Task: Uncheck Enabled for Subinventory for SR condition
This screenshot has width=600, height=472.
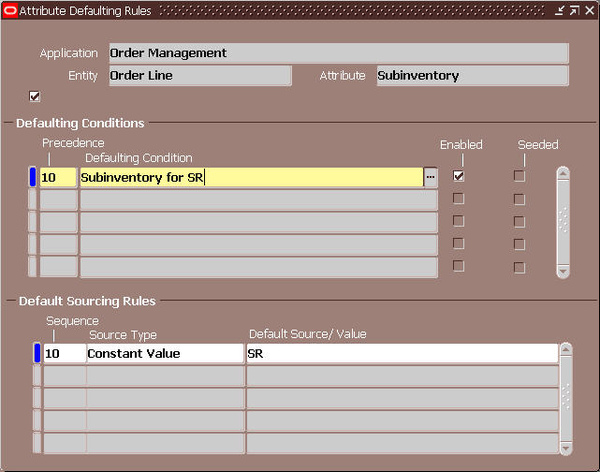Action: pos(458,176)
